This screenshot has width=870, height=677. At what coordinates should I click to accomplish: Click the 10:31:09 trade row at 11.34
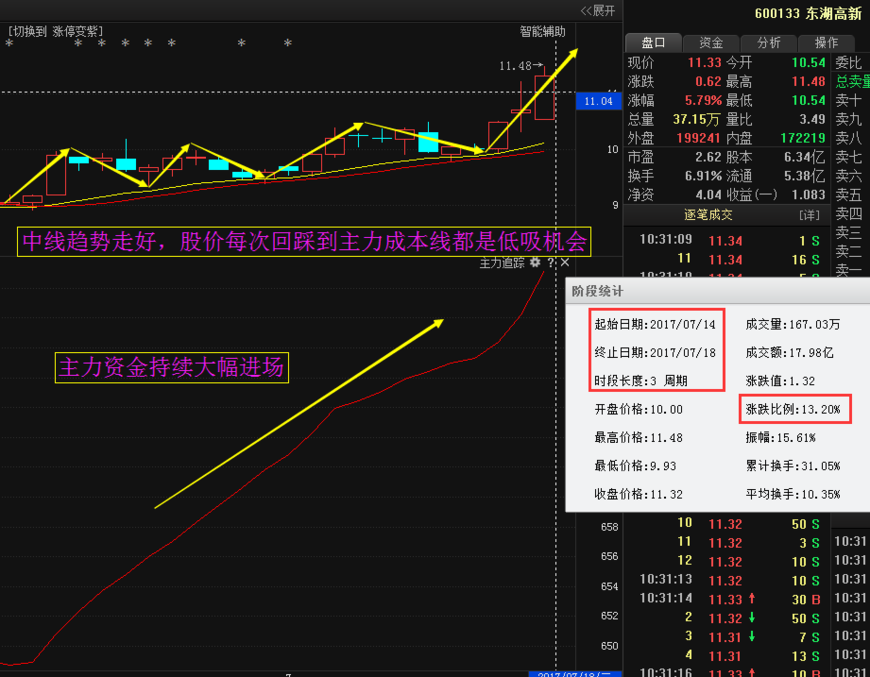[x=729, y=240]
